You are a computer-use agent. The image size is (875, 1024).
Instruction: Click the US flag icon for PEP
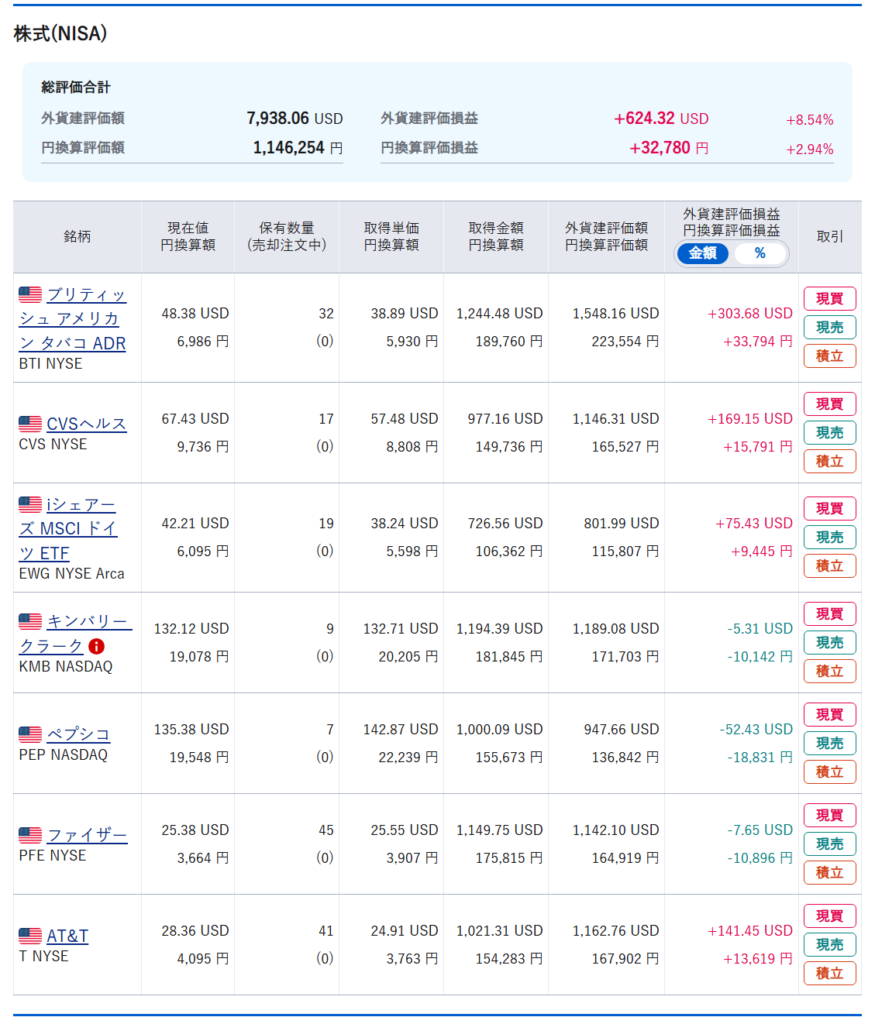coord(30,734)
